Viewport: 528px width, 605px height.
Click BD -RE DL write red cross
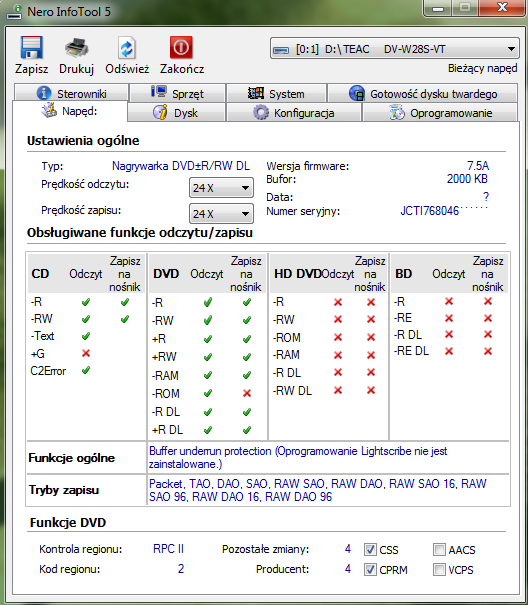tap(488, 351)
